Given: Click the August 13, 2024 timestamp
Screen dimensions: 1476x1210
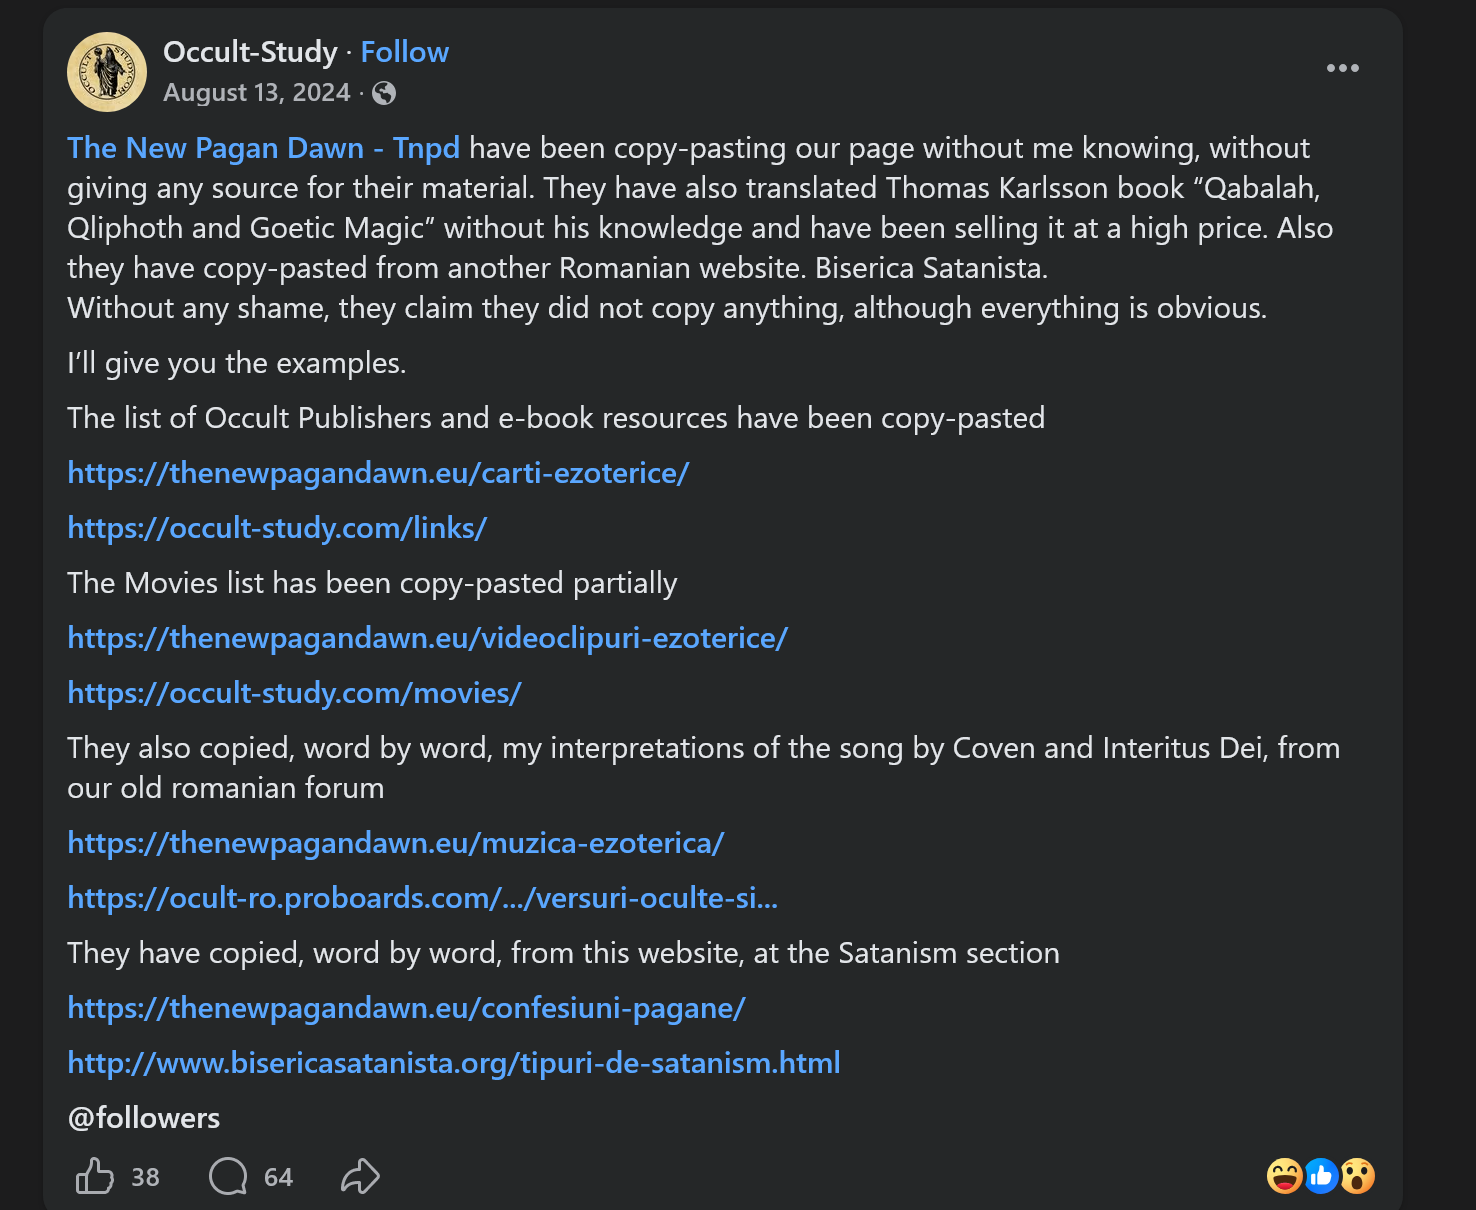Looking at the screenshot, I should (256, 93).
